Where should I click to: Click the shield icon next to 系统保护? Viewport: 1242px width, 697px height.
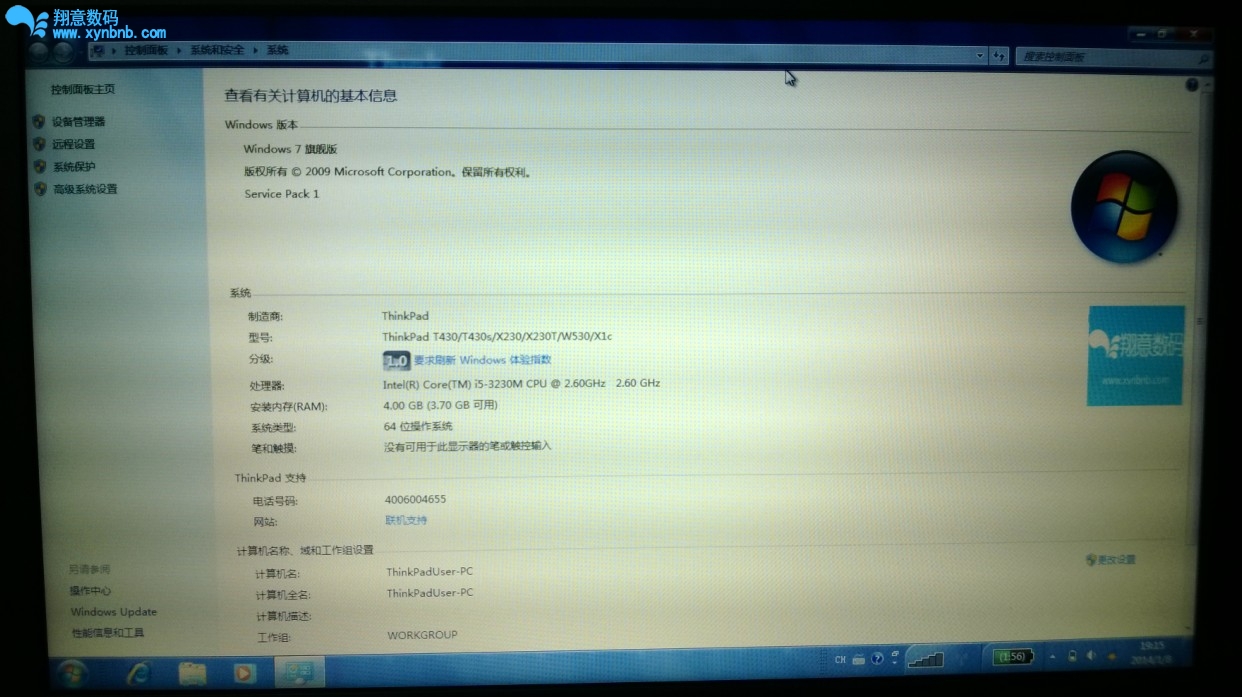(40, 166)
